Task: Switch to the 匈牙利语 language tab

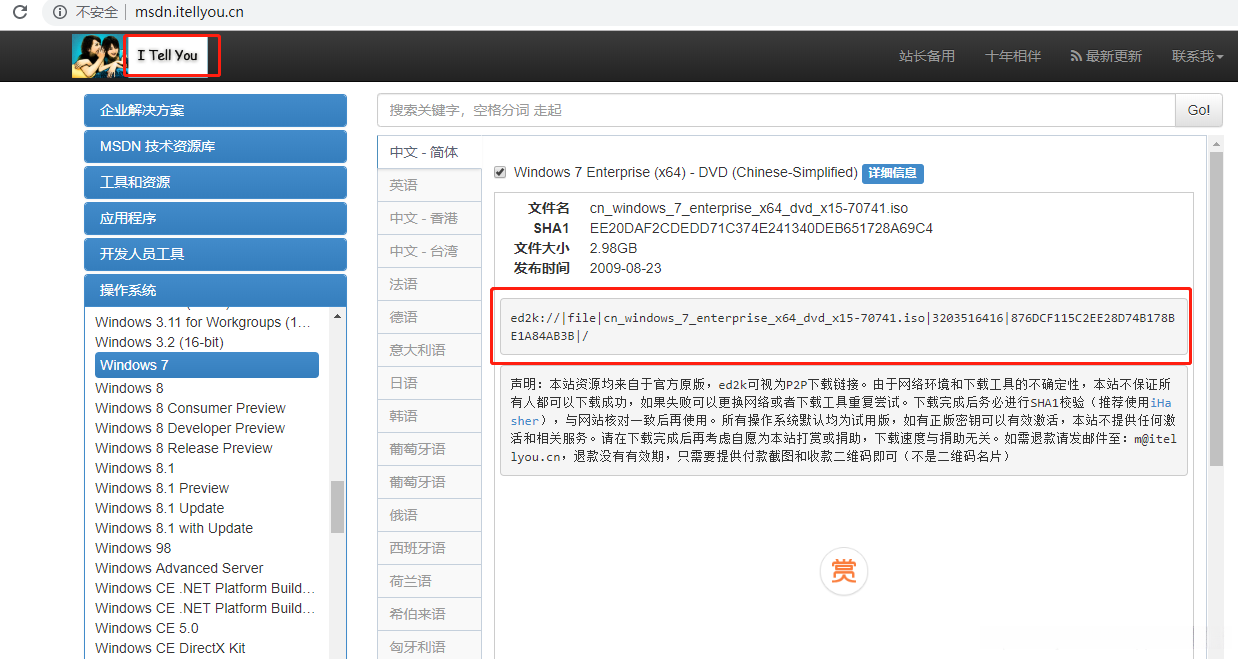Action: click(x=429, y=647)
